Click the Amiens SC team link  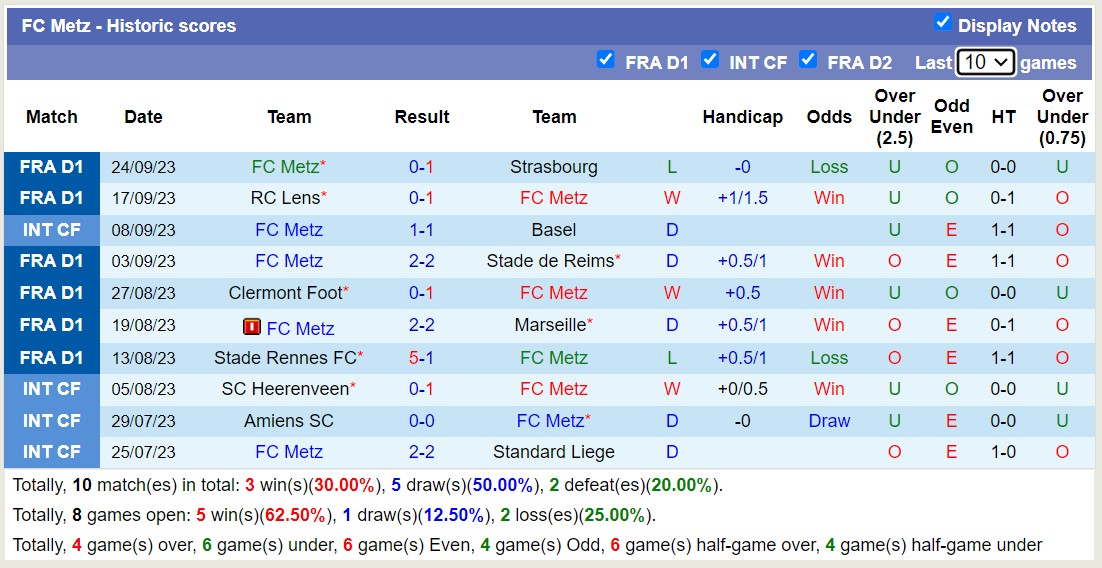click(x=289, y=421)
